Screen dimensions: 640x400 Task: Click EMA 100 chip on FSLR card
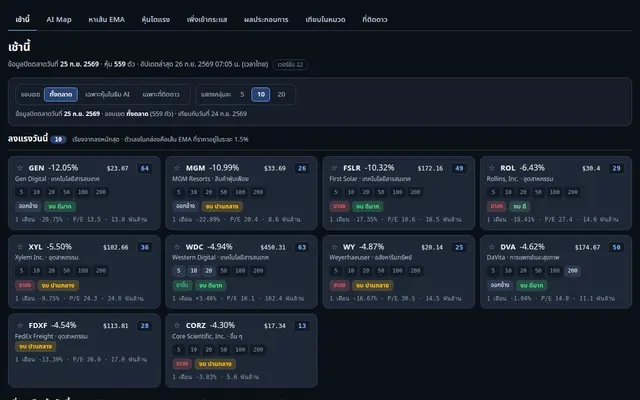pos(398,192)
